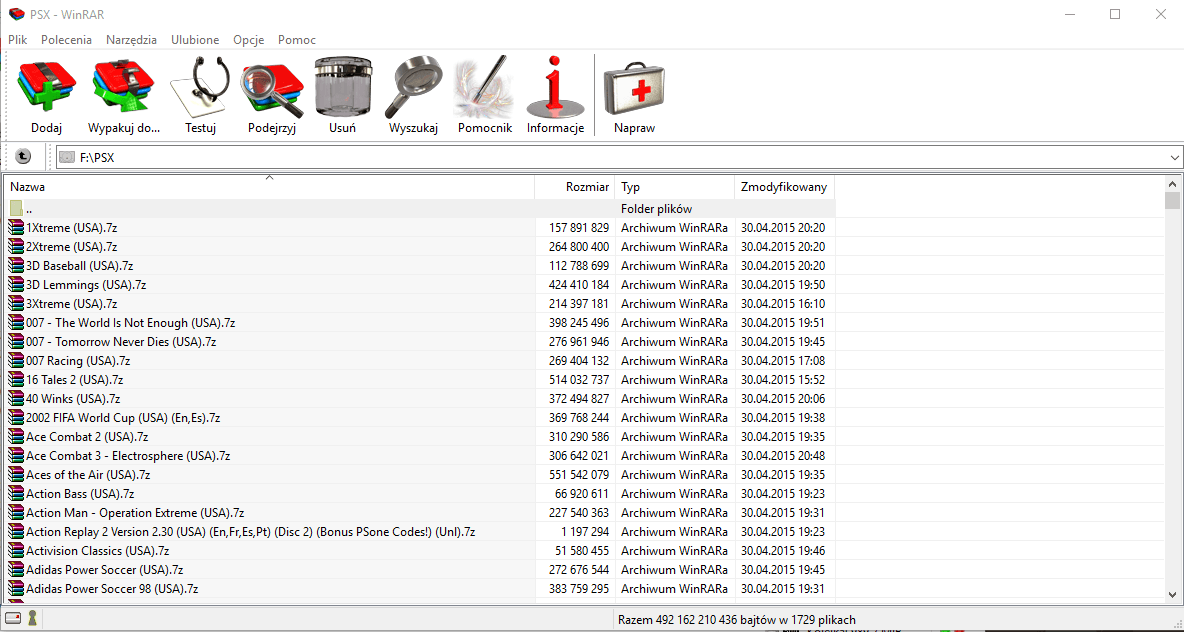Screen dimensions: 1184x632
Task: Open the Opcje menu
Action: [248, 40]
